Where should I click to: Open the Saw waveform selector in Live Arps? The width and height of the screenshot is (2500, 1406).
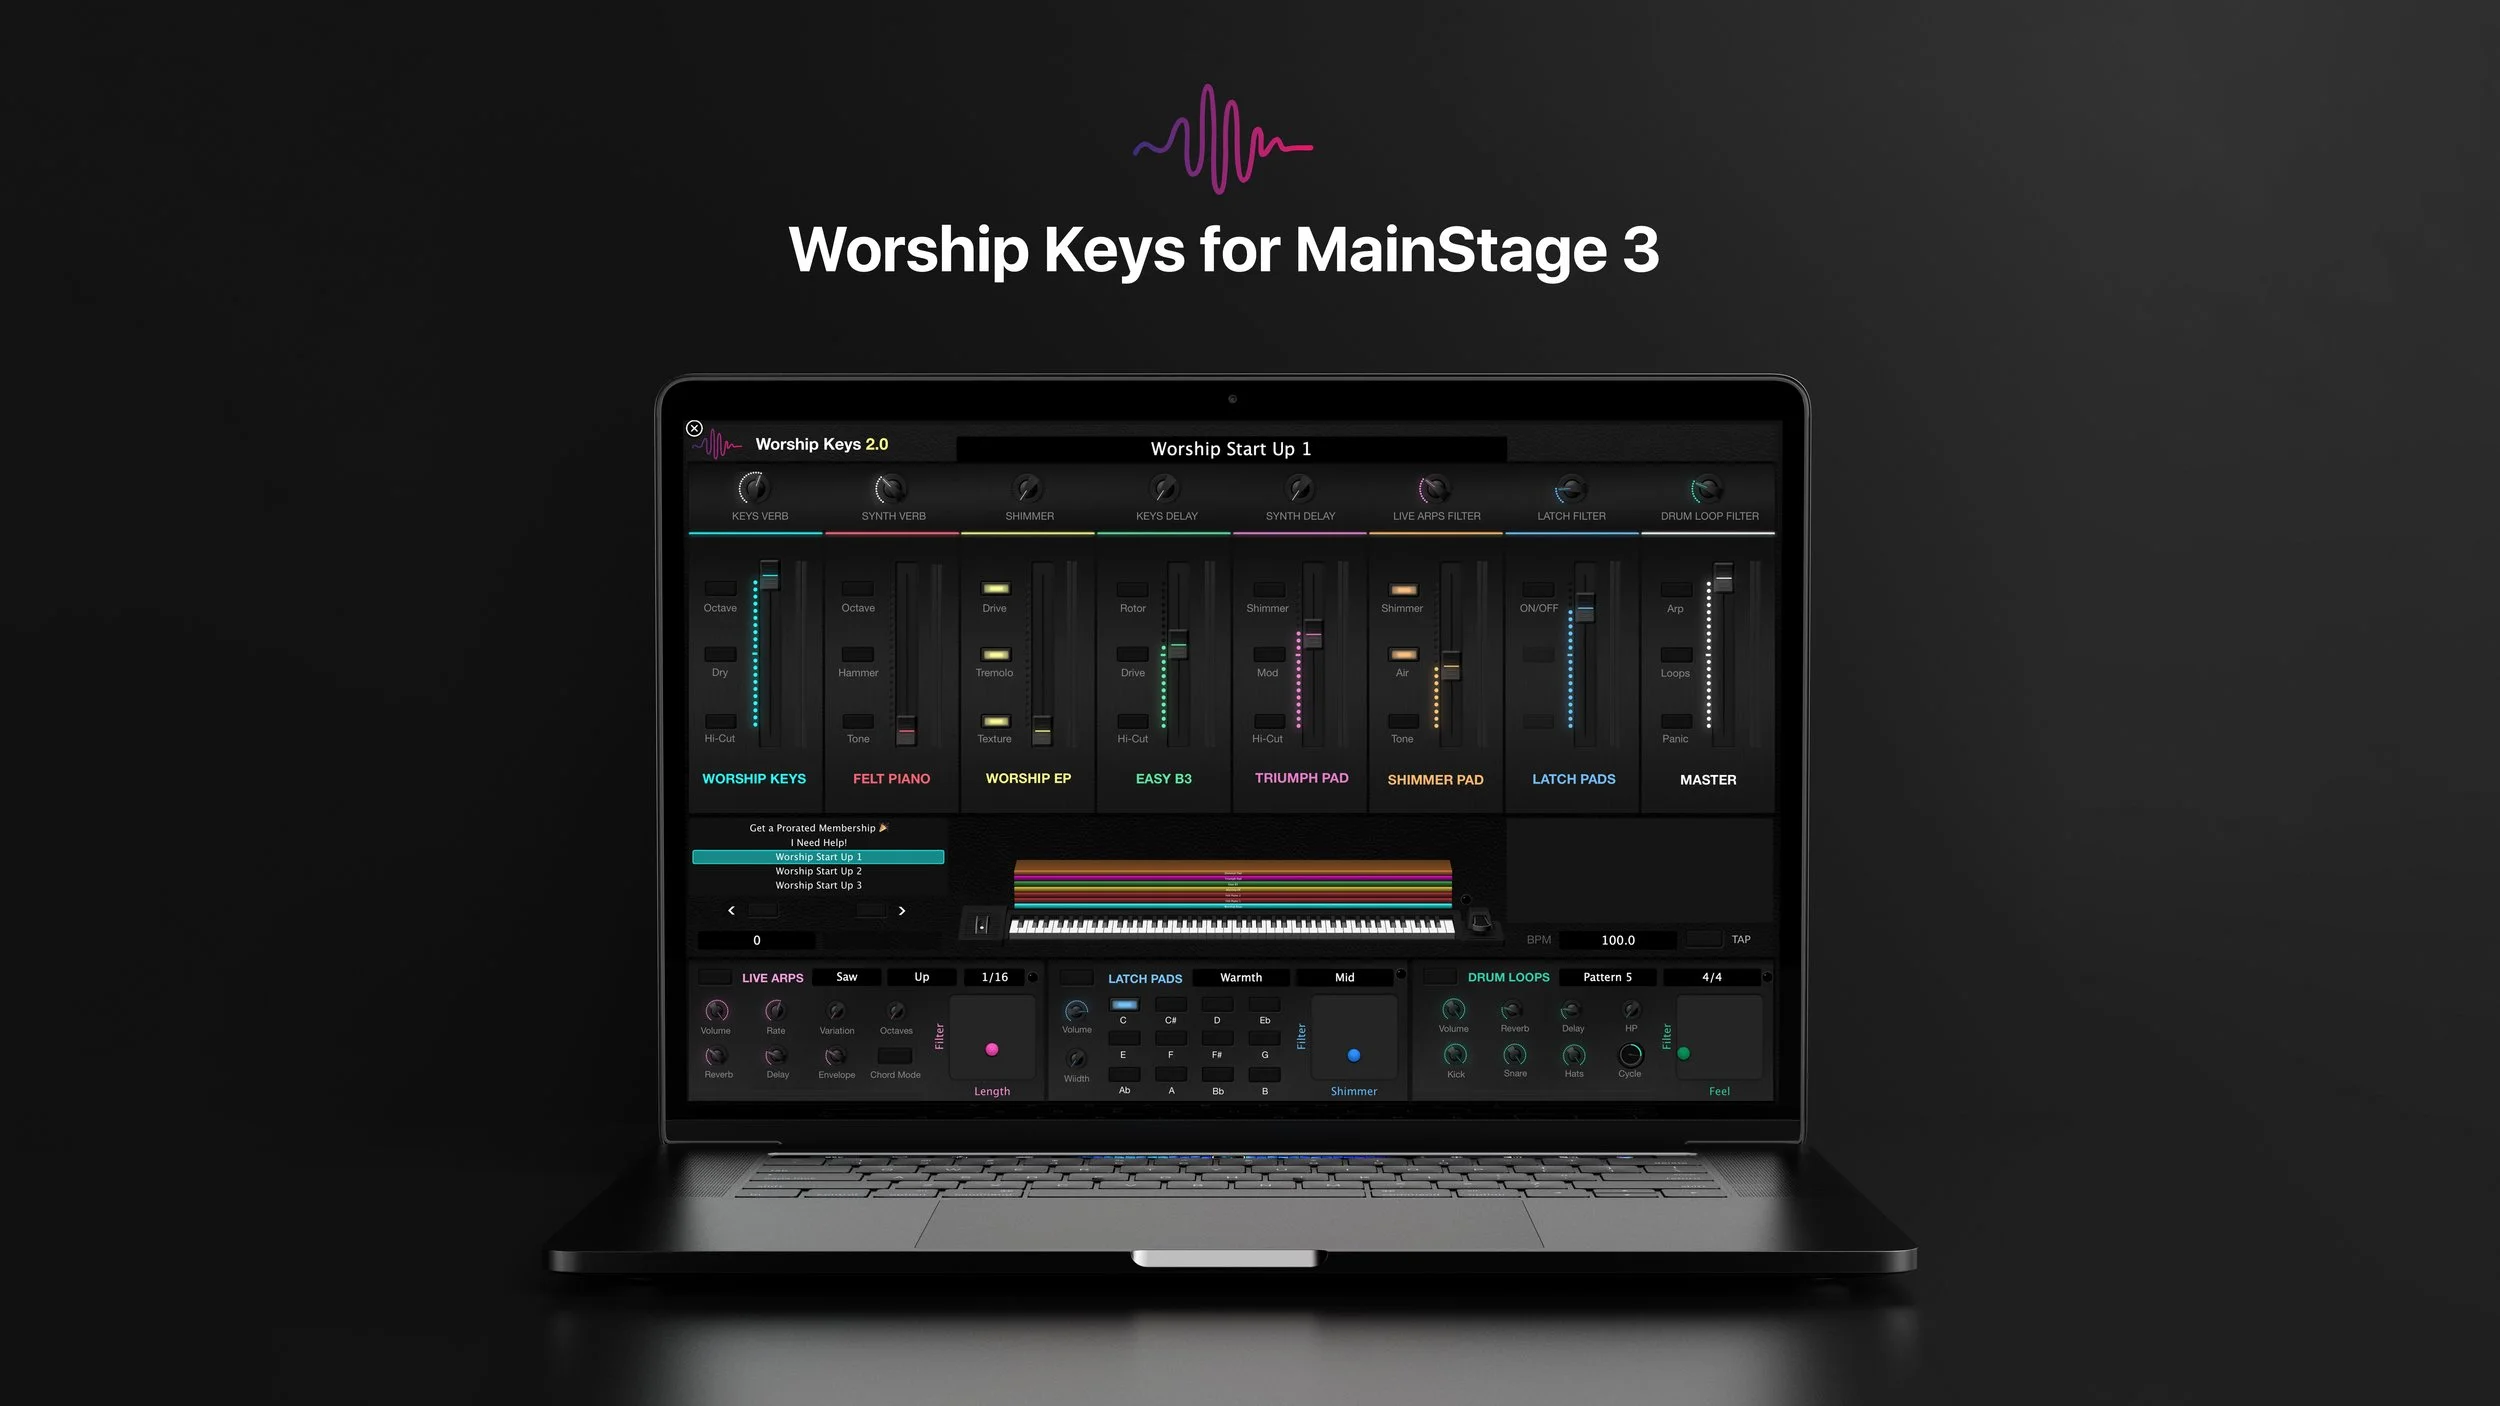pyautogui.click(x=846, y=977)
